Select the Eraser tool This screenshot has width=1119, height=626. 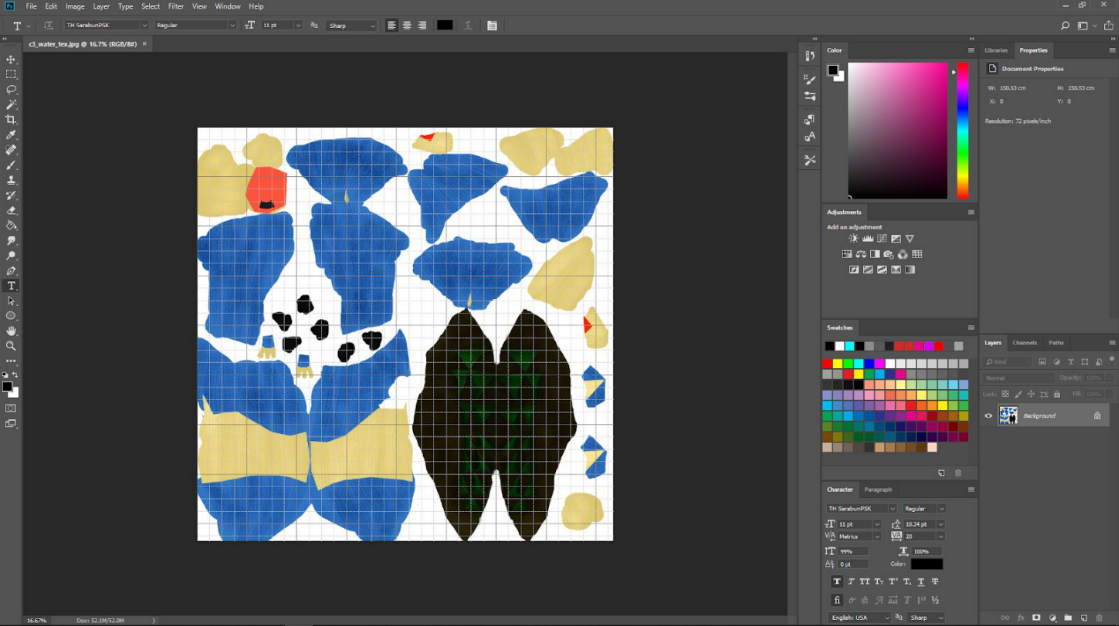point(11,211)
